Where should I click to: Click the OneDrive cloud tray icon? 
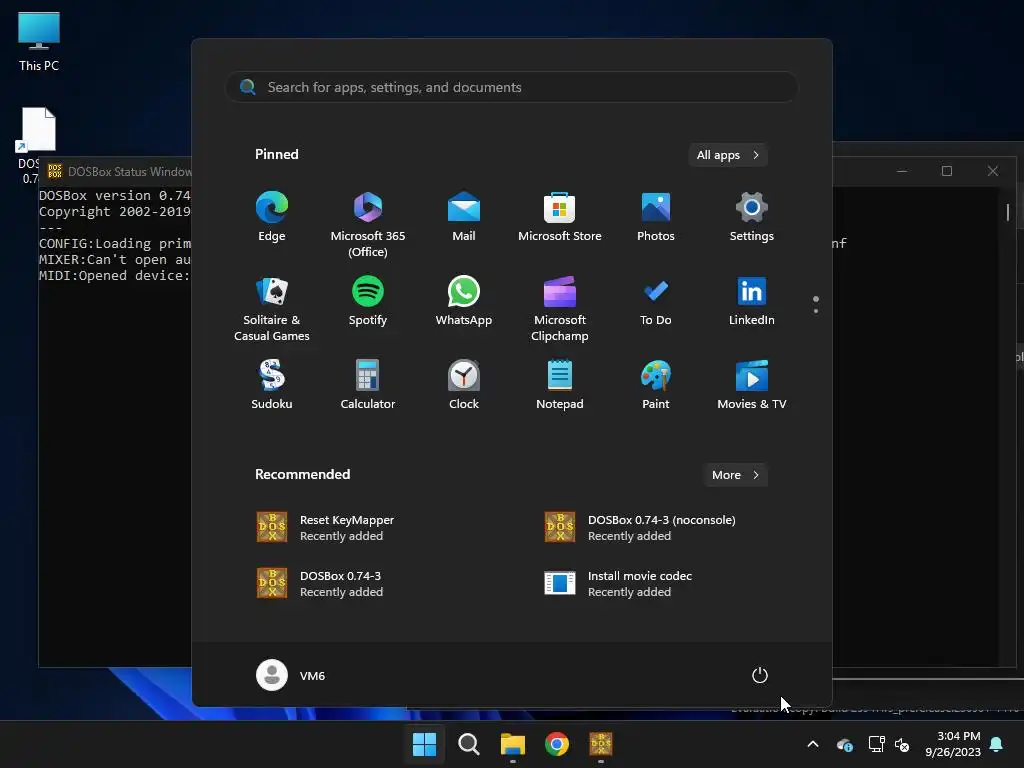(x=844, y=744)
